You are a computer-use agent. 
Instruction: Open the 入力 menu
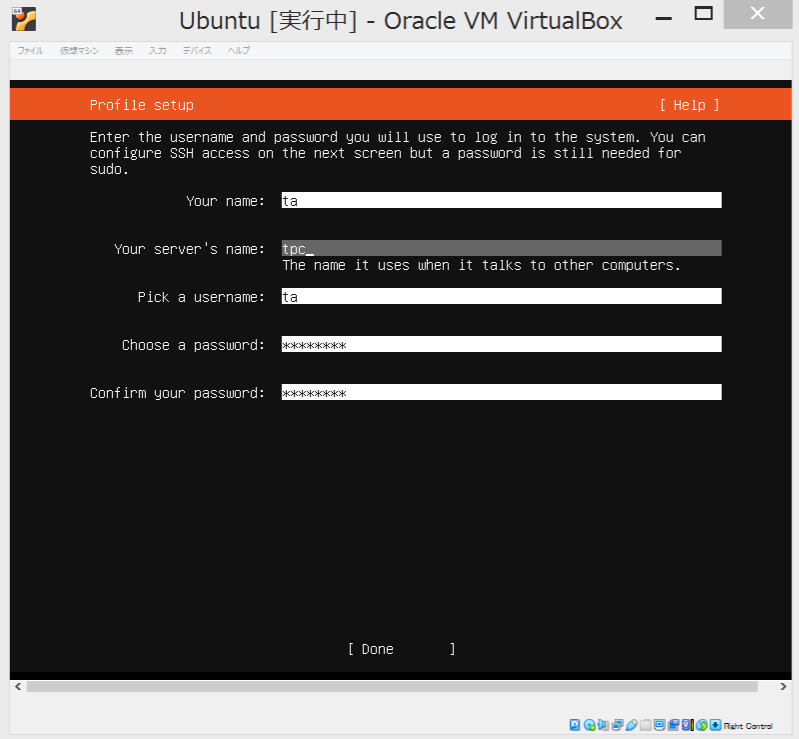pos(157,50)
